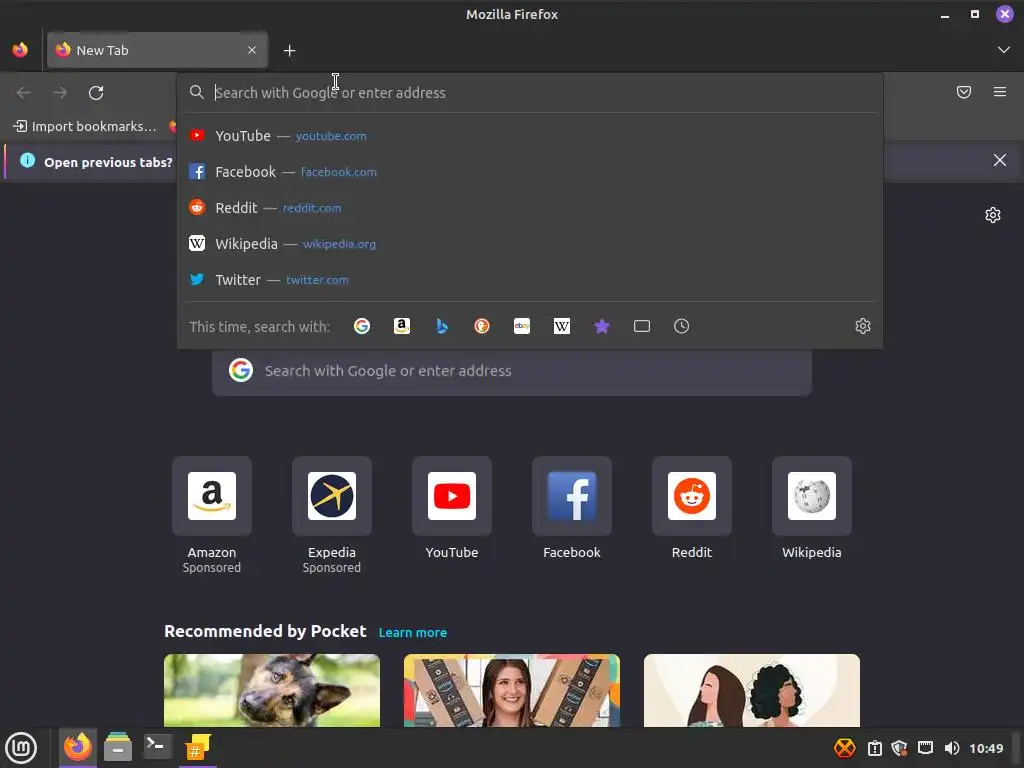Click the Save to Pocket icon

click(x=964, y=92)
